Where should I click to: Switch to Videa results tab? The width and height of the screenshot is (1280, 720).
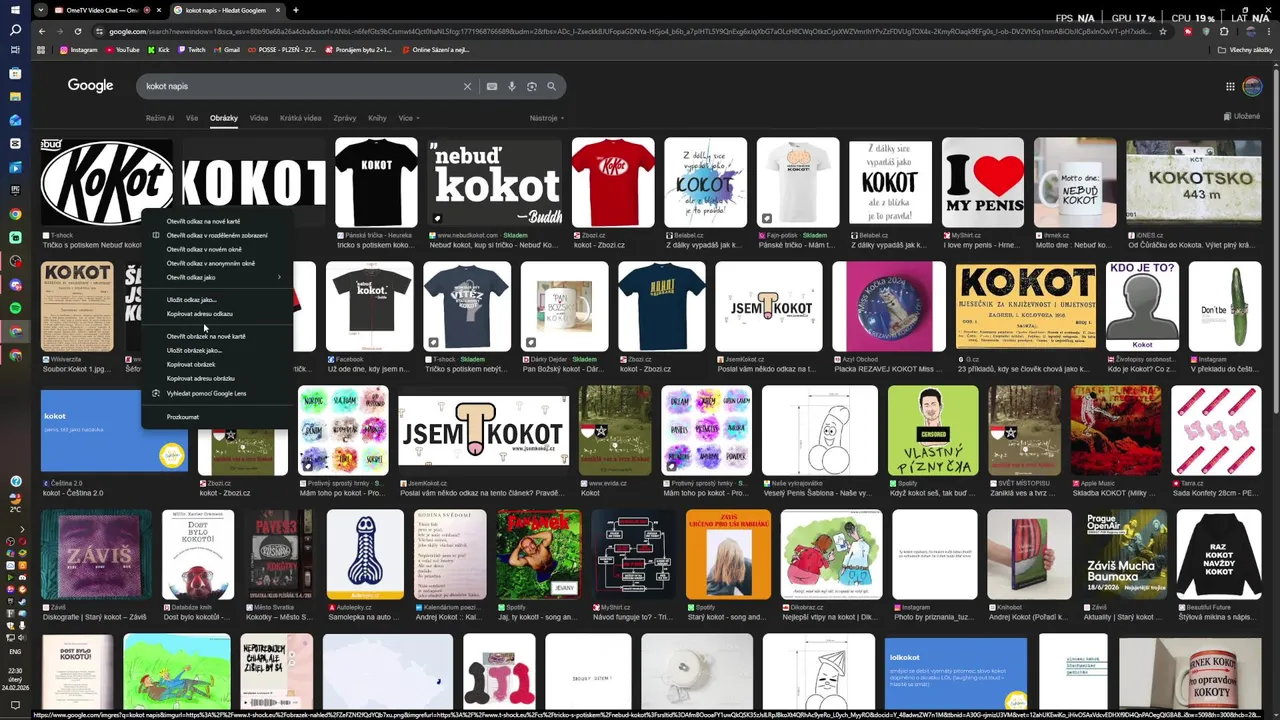(259, 118)
